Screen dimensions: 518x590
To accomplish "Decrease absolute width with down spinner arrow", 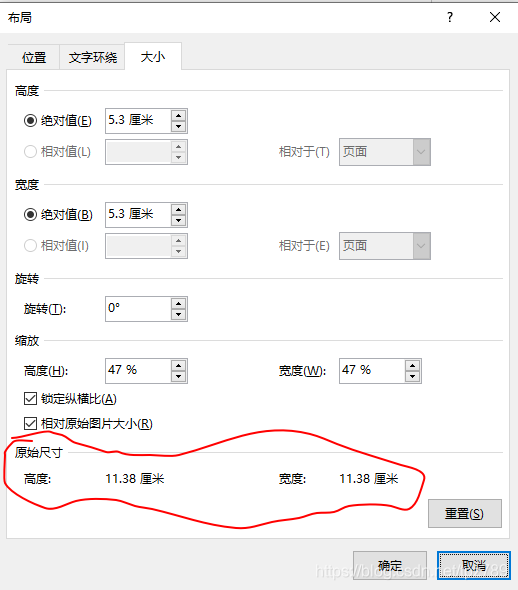I will [179, 220].
